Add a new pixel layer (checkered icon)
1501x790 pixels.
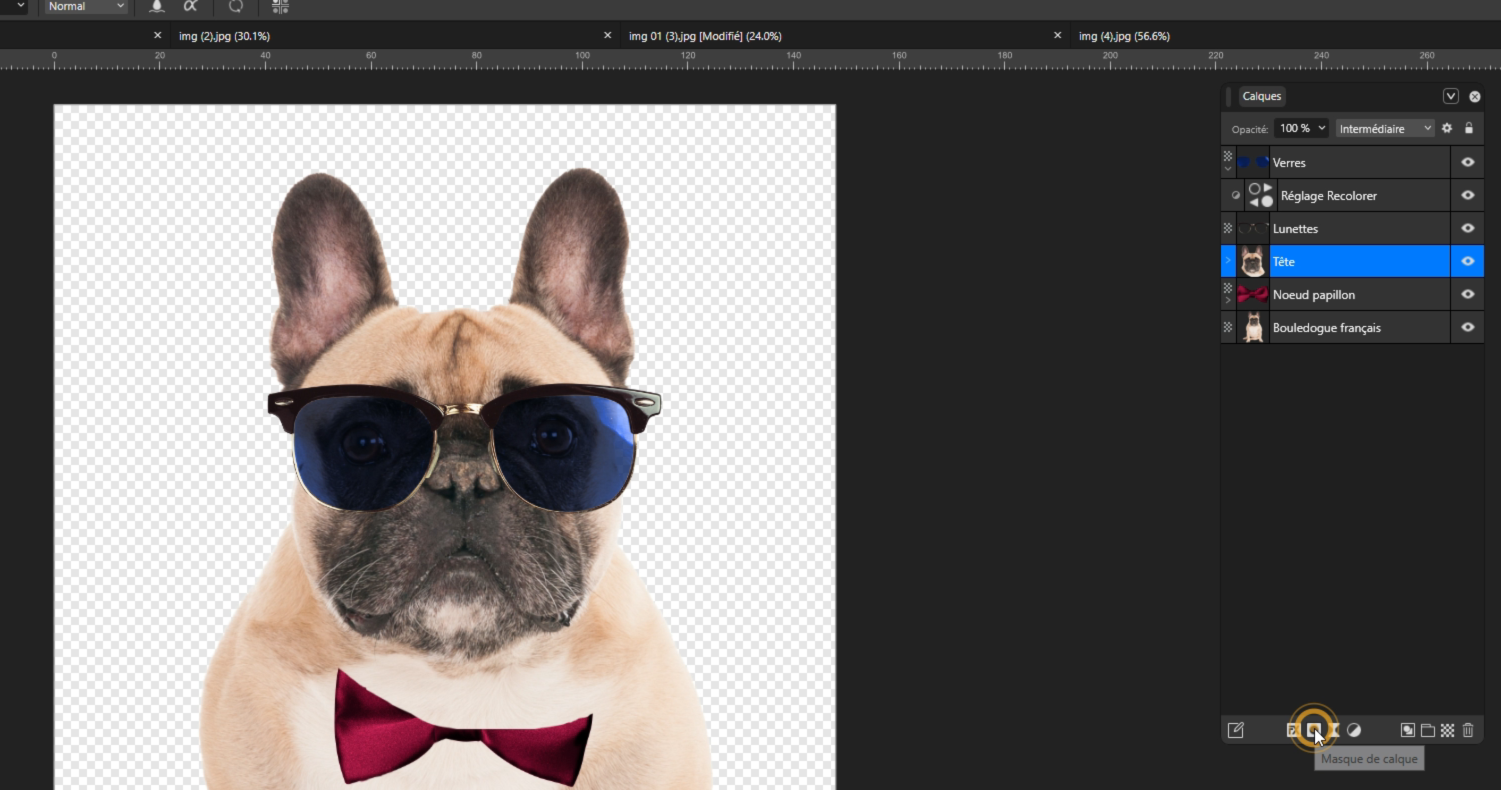point(1447,730)
